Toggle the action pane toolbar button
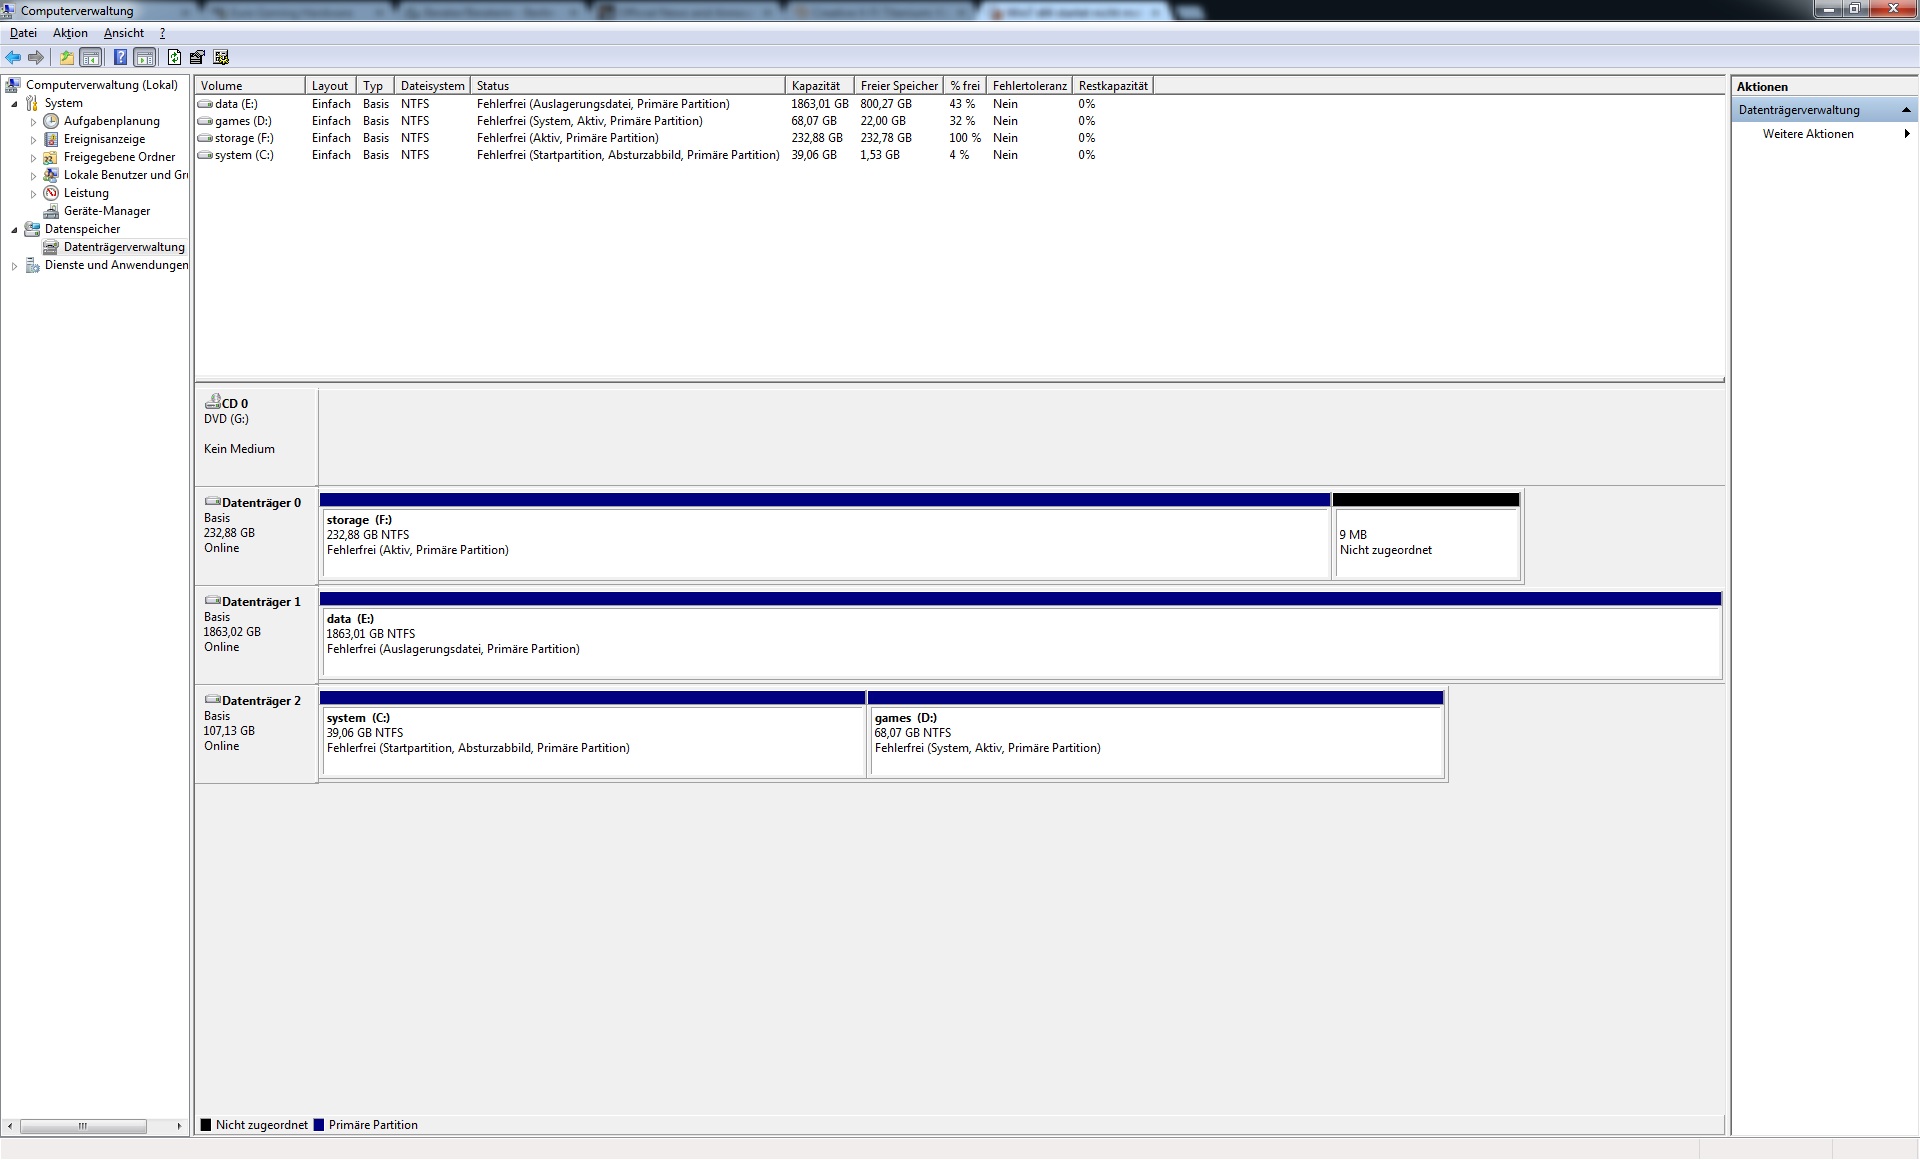 coord(145,58)
